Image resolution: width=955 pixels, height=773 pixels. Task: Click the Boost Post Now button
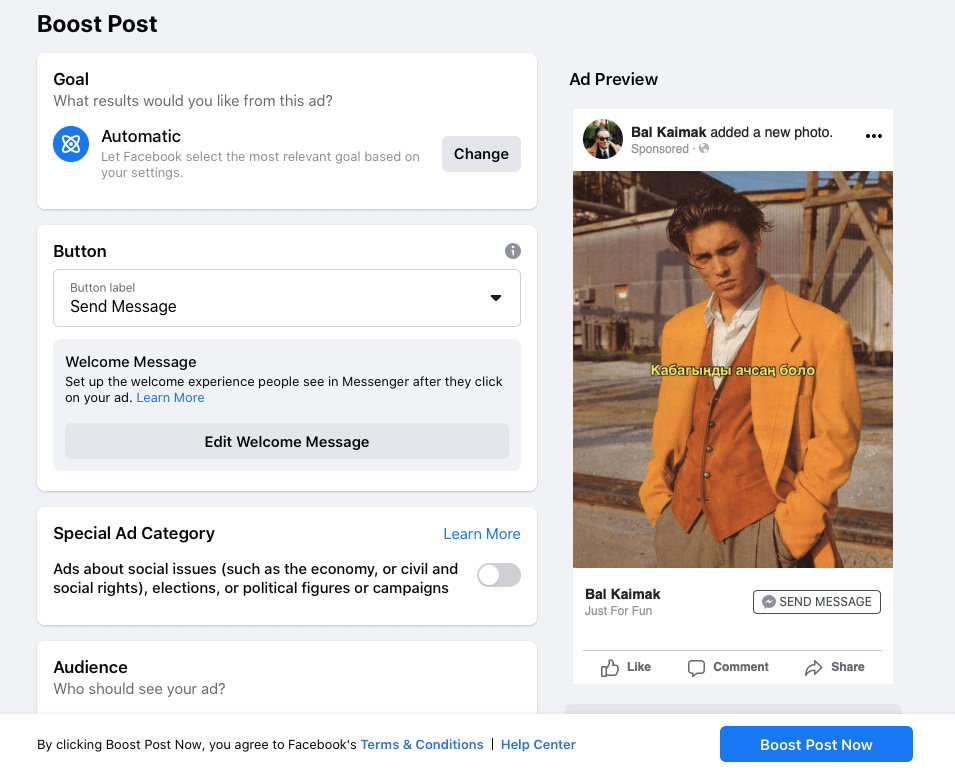point(816,744)
